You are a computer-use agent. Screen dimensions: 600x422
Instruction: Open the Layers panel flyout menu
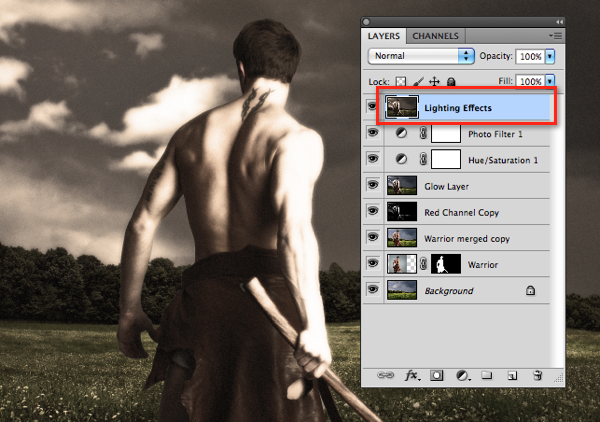tap(555, 36)
